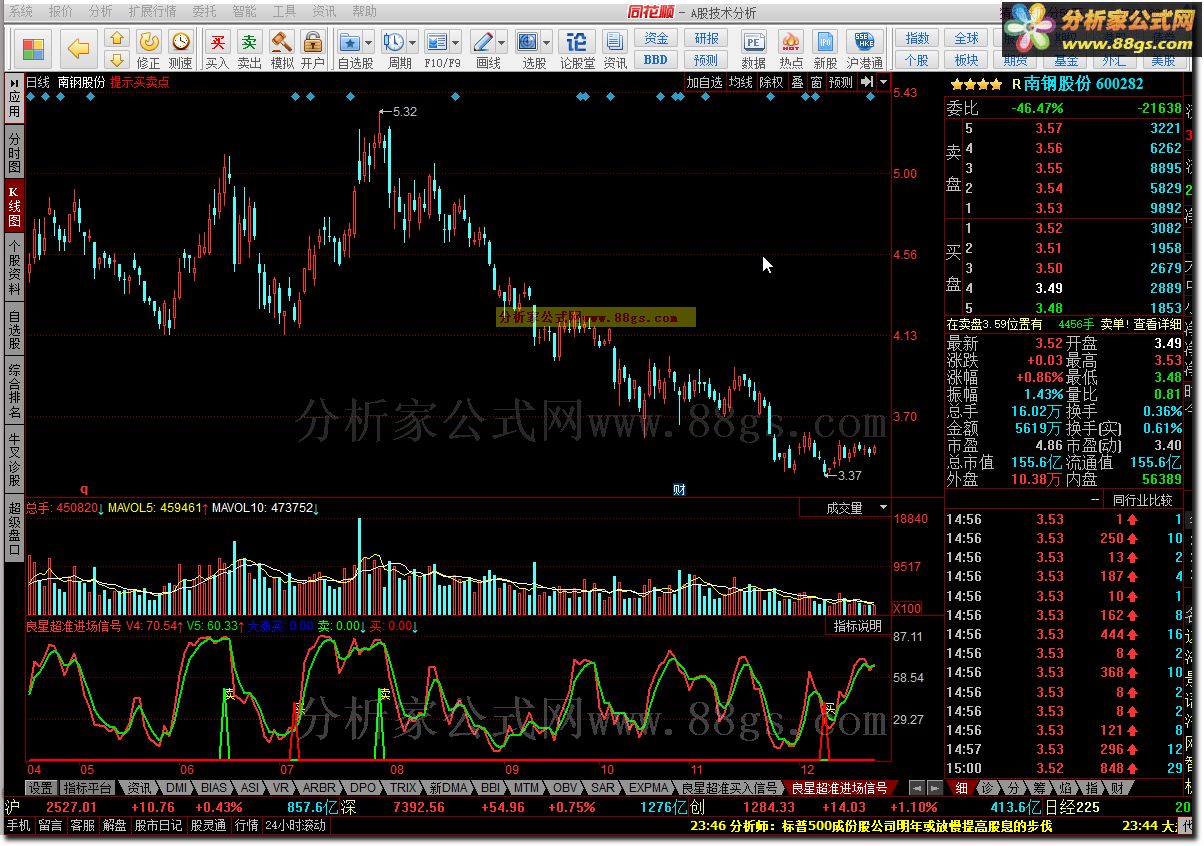Click 加自选 to add to watchlist
This screenshot has height=846, width=1204.
(704, 82)
